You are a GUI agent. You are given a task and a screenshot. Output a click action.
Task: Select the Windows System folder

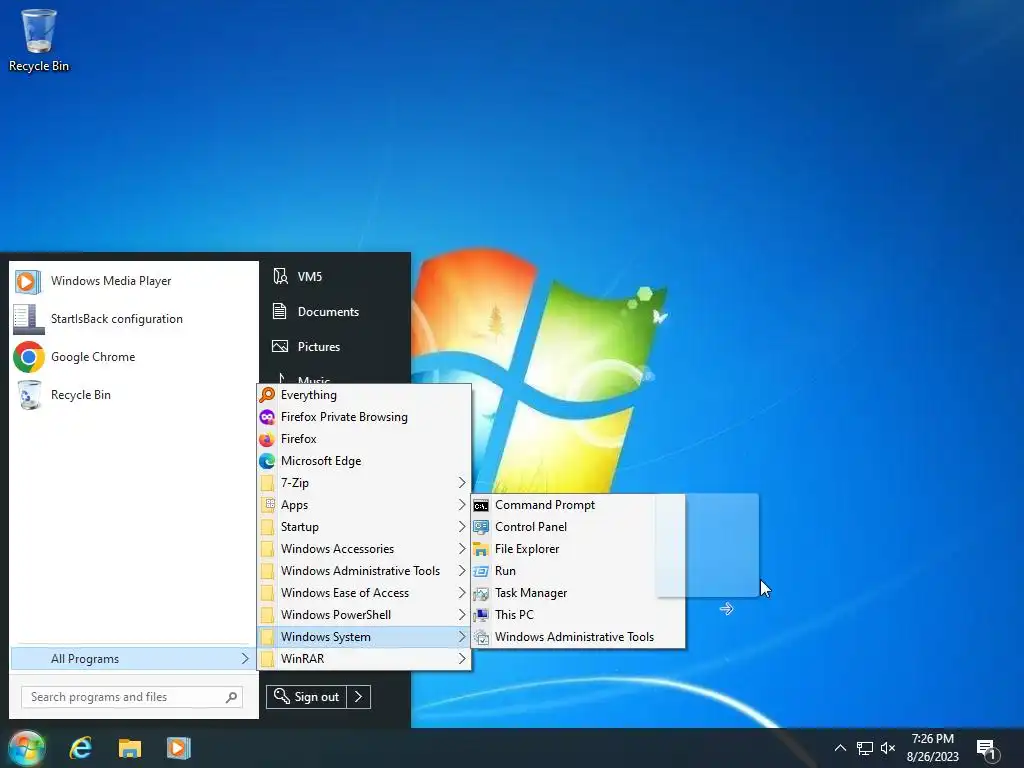364,637
